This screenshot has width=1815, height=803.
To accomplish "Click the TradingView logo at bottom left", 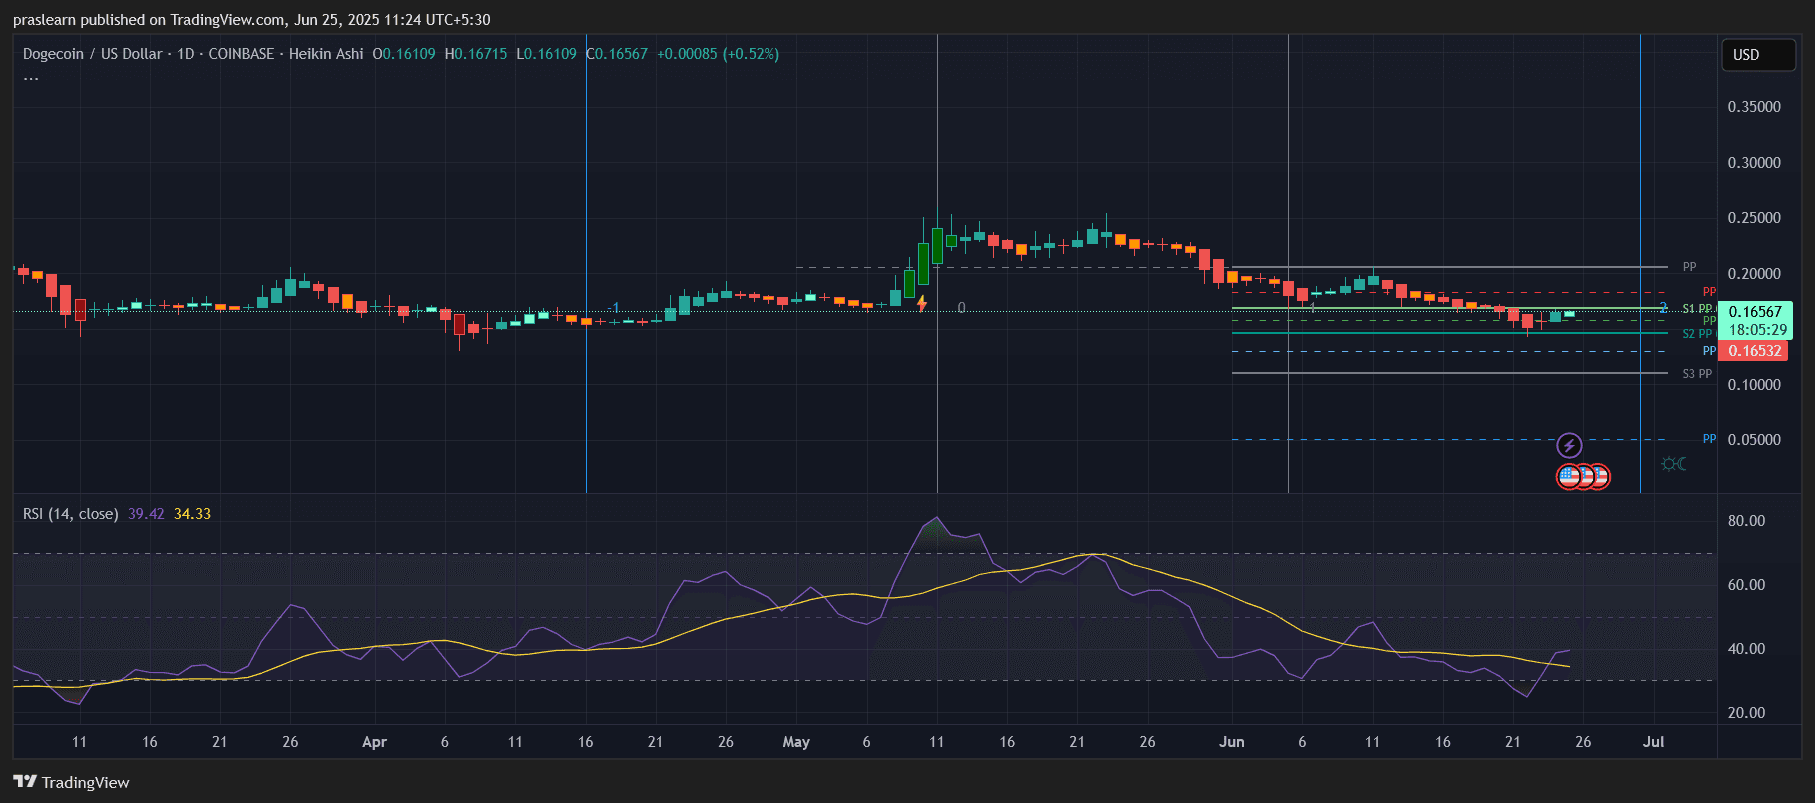I will click(71, 782).
